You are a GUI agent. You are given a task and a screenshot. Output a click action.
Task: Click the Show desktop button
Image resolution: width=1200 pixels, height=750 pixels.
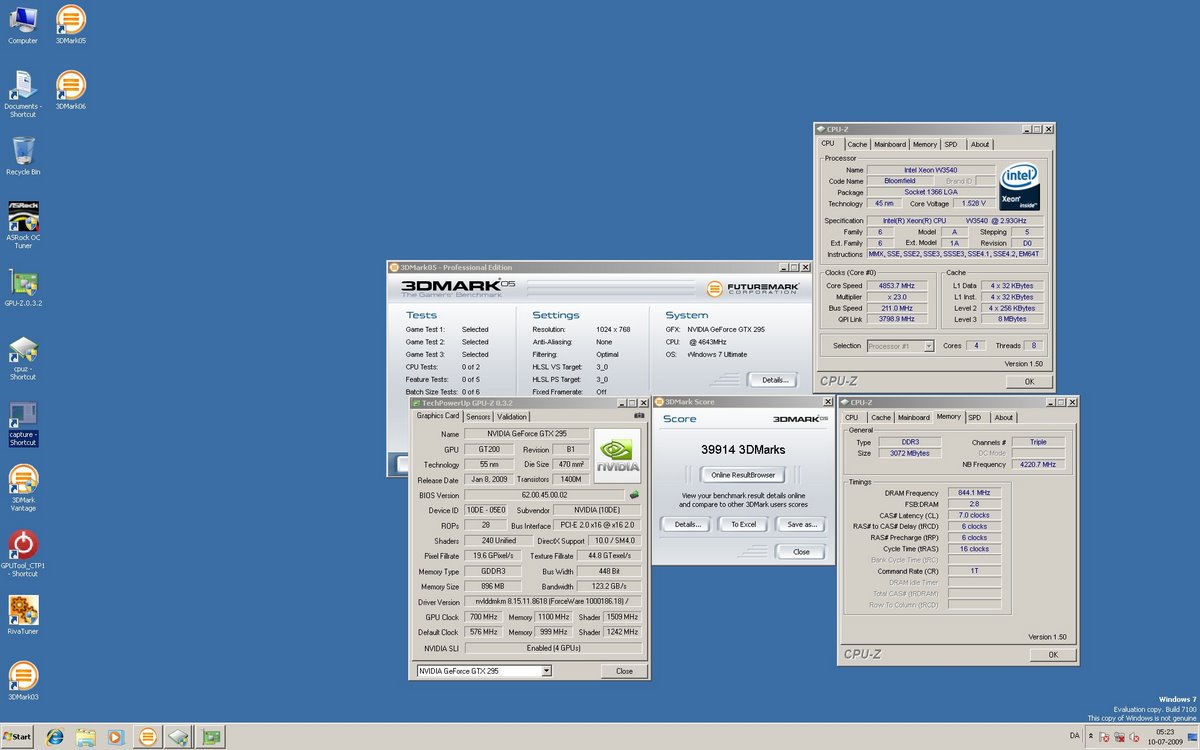click(1194, 737)
